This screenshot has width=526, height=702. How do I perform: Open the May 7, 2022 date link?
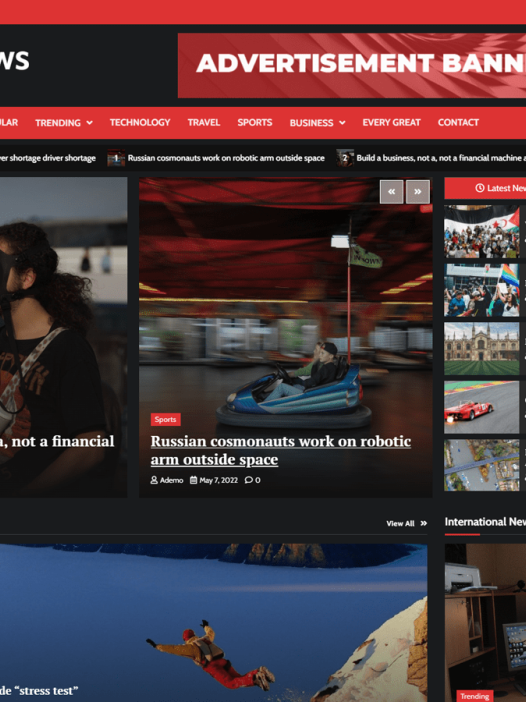(x=218, y=480)
